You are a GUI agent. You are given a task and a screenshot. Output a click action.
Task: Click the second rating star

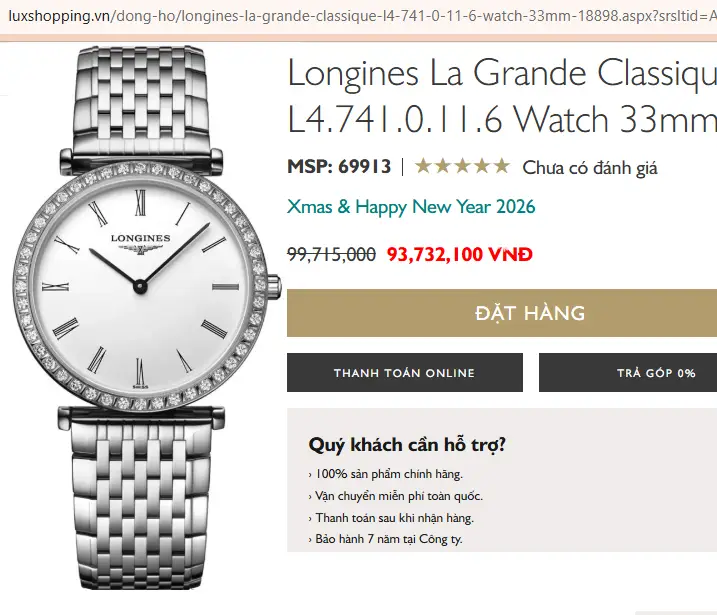coord(443,166)
